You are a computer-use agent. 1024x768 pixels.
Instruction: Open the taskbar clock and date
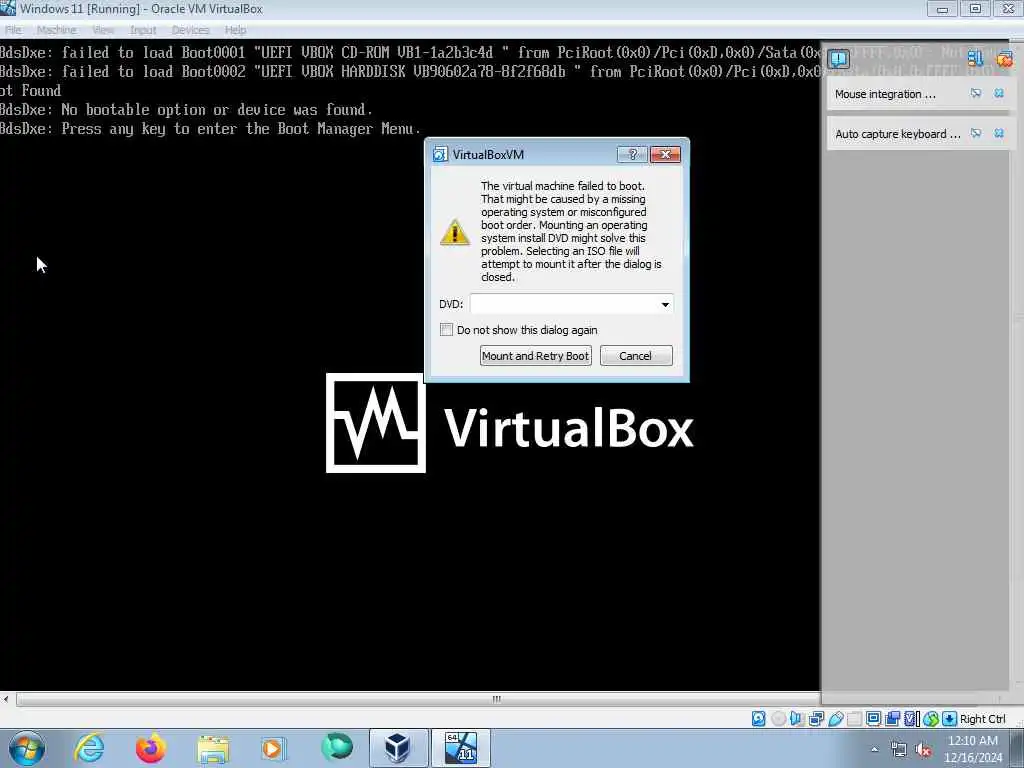973,749
